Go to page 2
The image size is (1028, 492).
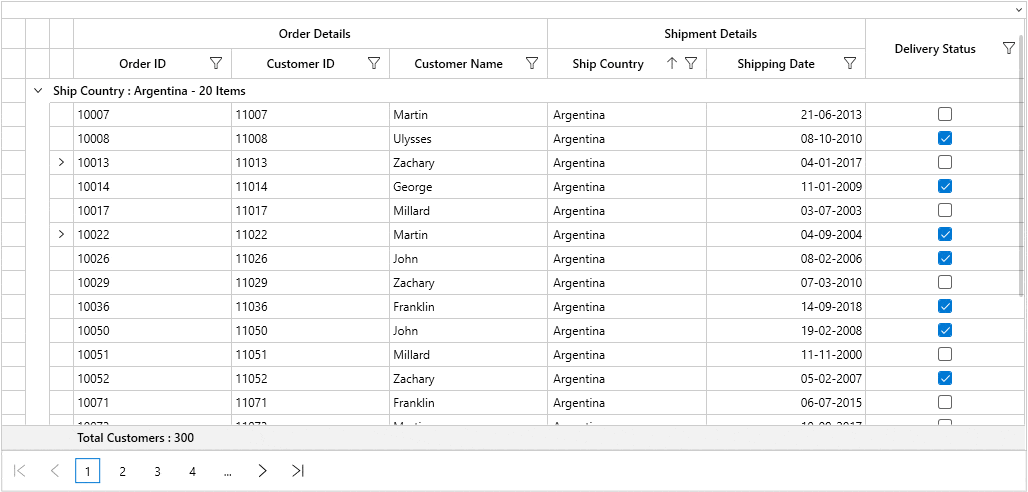(x=122, y=471)
